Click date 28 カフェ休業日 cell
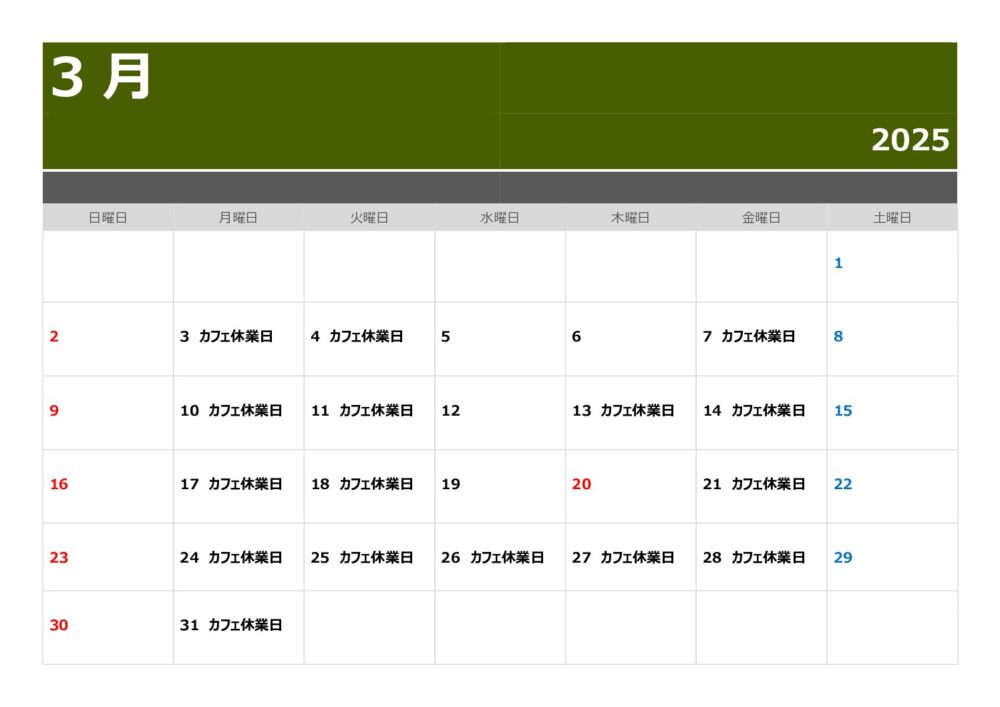 [x=761, y=557]
